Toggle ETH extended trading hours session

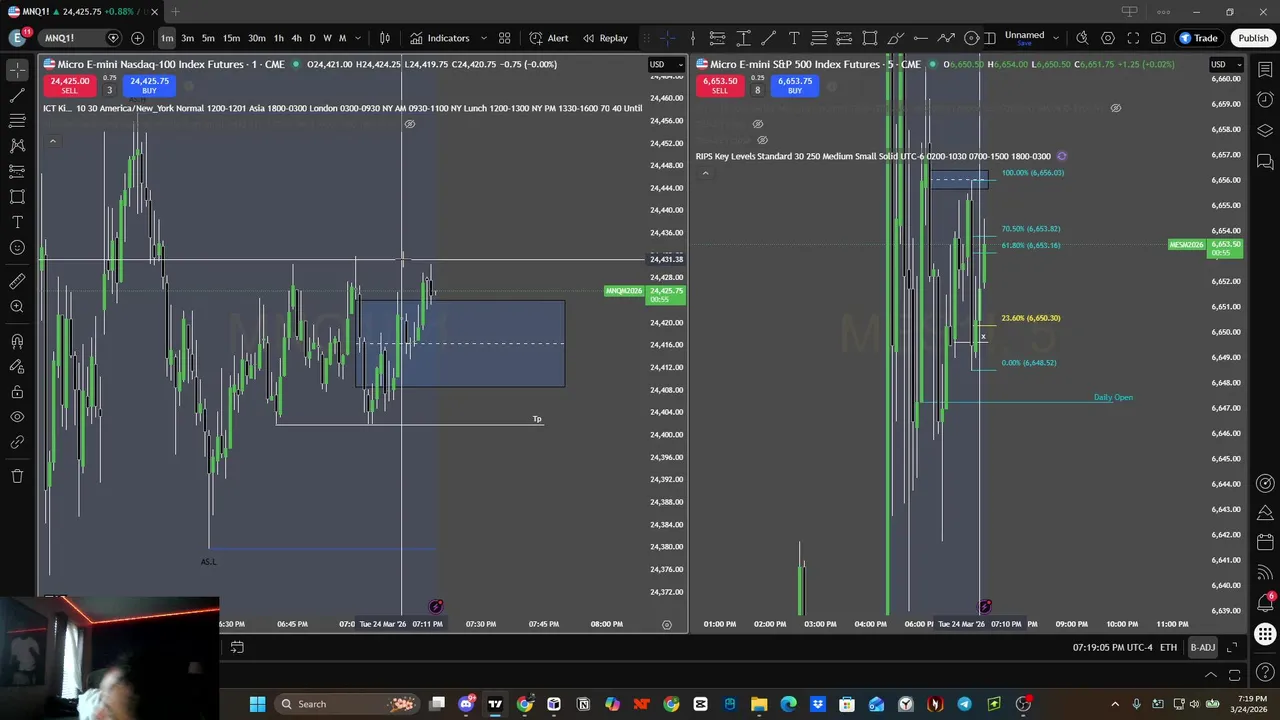[1168, 648]
